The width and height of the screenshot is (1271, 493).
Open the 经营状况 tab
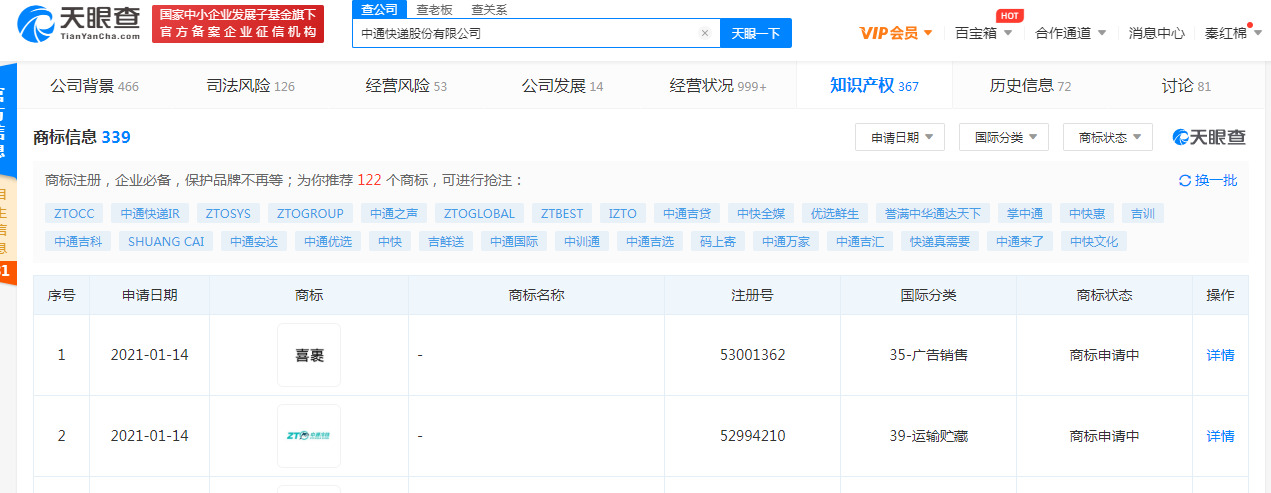[x=718, y=86]
